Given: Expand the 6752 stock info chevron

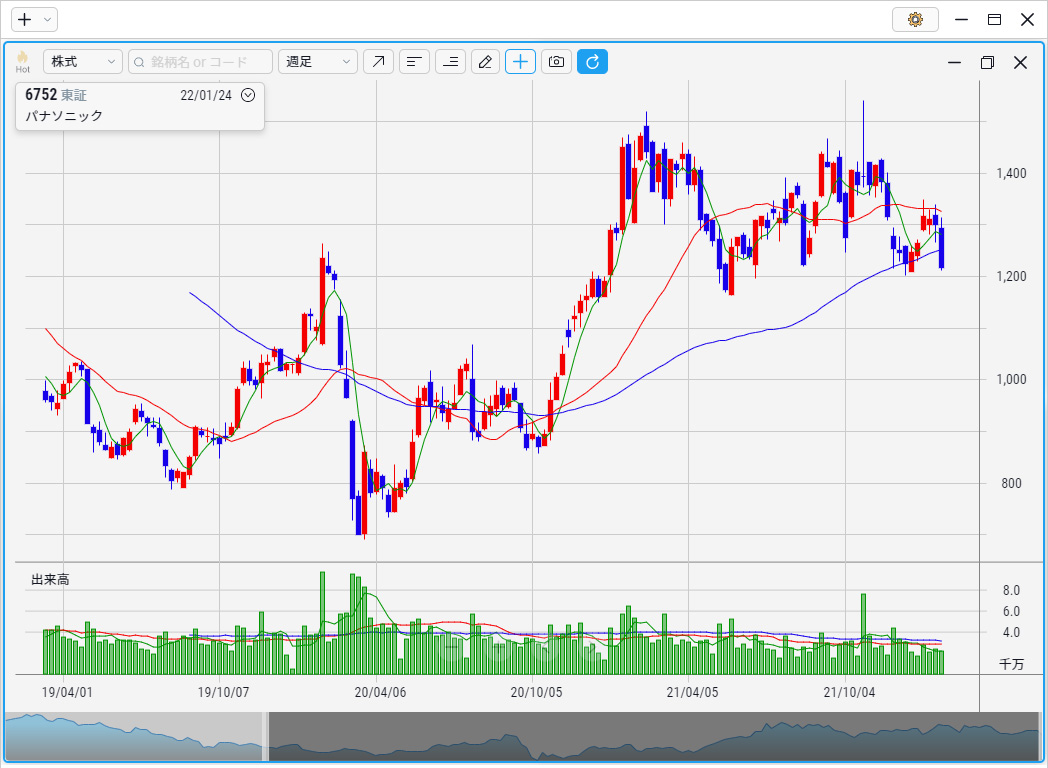Looking at the screenshot, I should [248, 95].
